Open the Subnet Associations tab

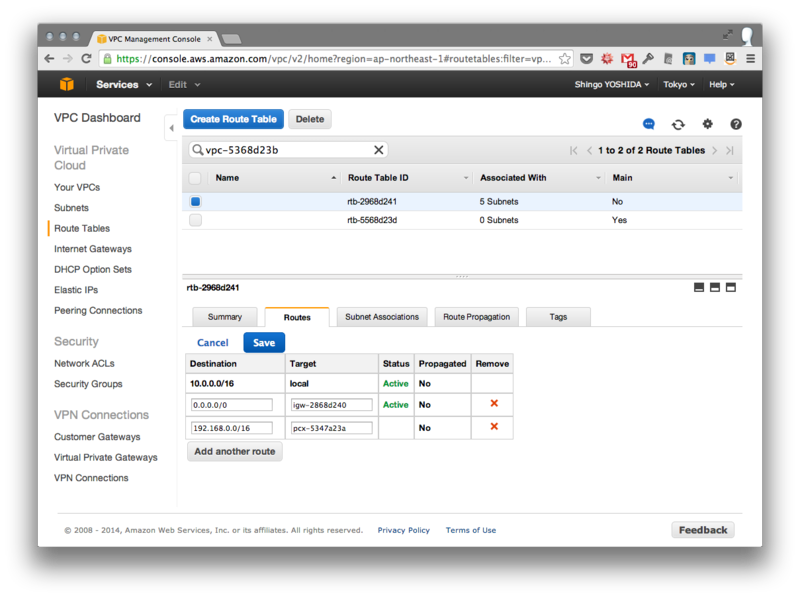click(382, 317)
